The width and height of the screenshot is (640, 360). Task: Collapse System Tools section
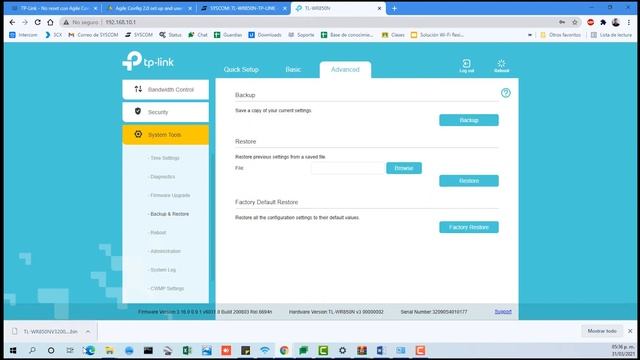coord(165,135)
